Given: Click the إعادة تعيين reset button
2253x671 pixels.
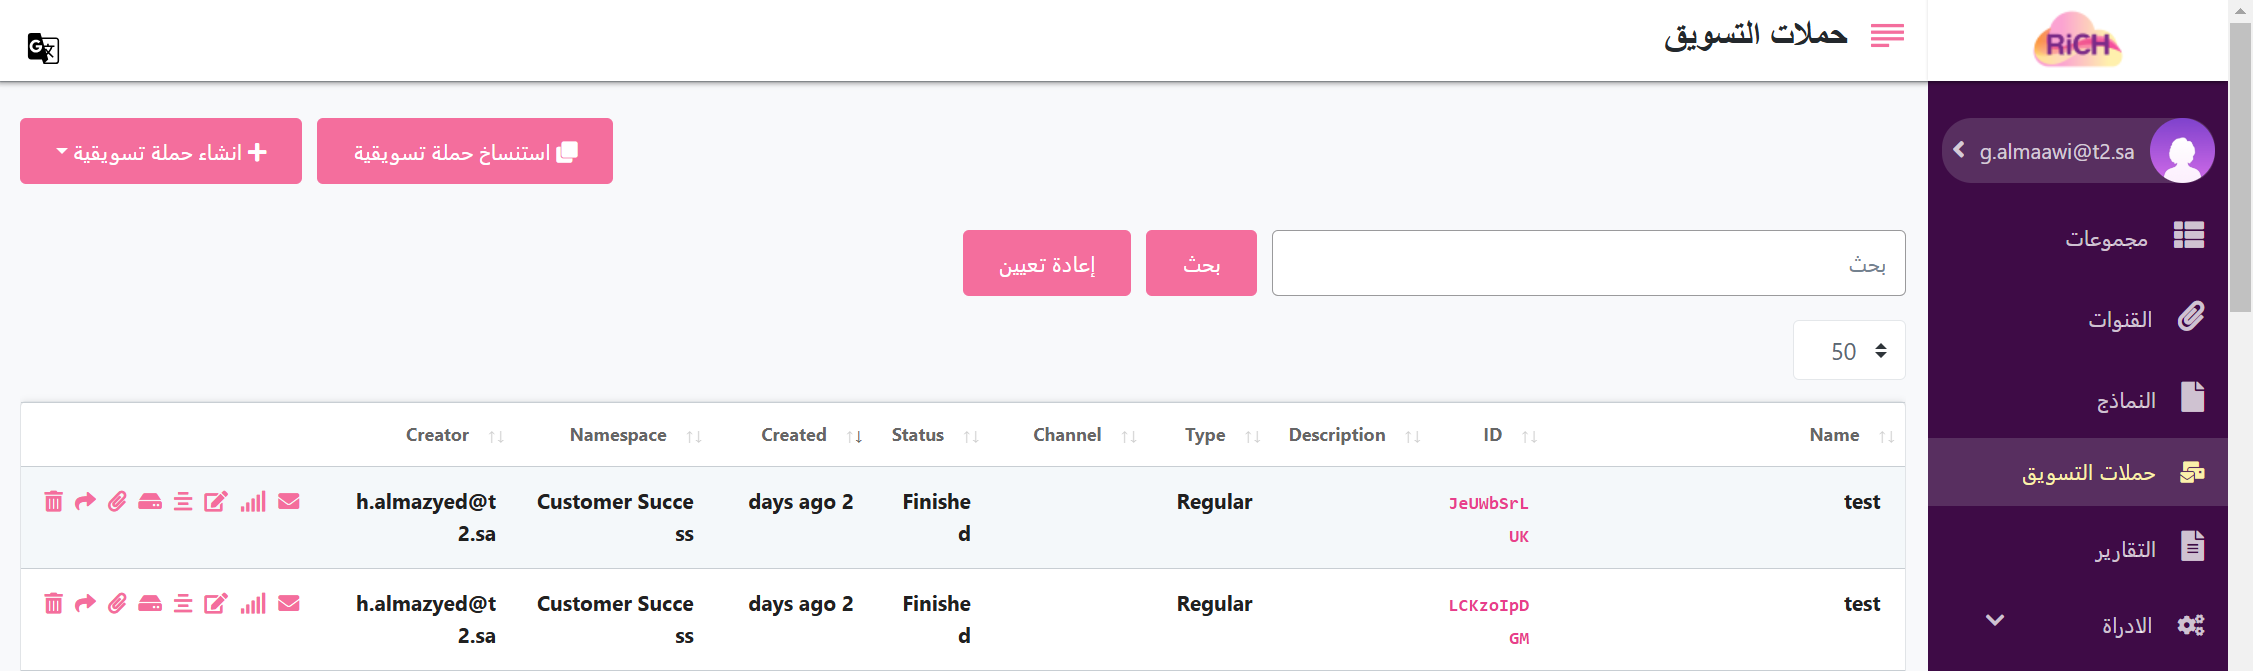Looking at the screenshot, I should point(1046,264).
